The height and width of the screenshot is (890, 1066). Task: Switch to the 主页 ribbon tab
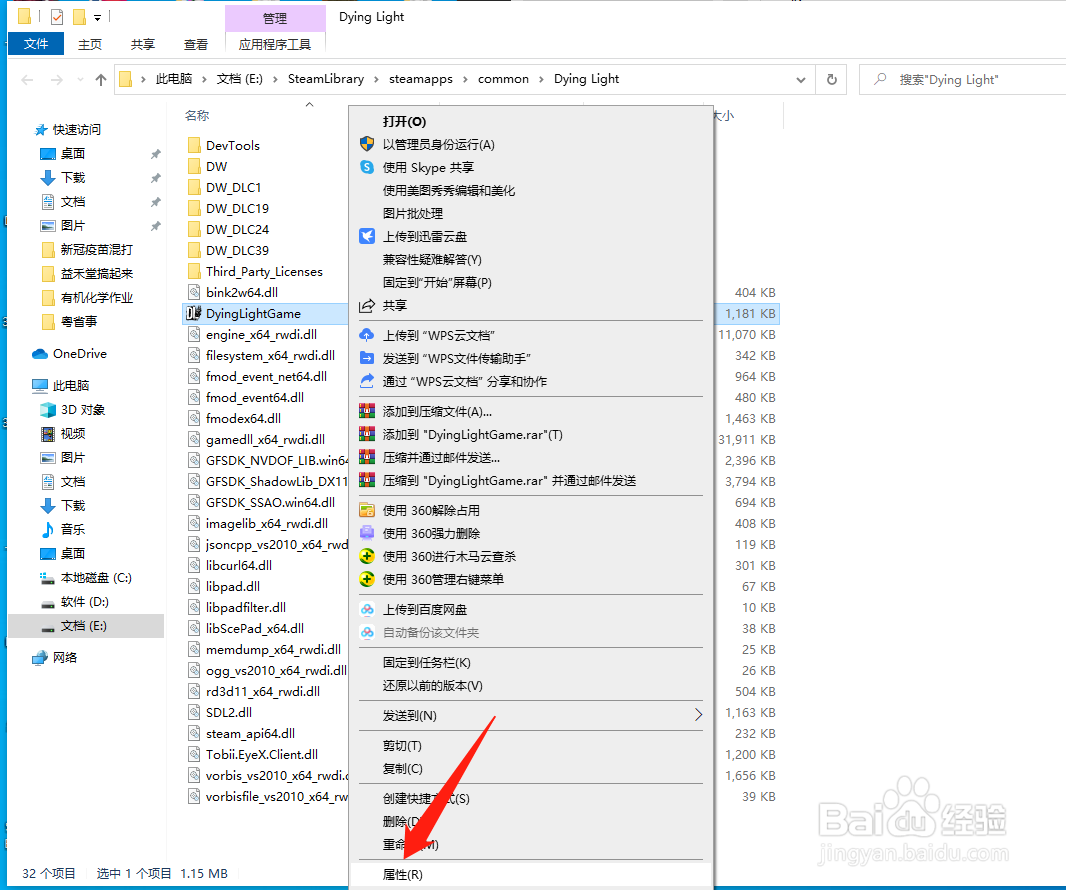(x=90, y=44)
